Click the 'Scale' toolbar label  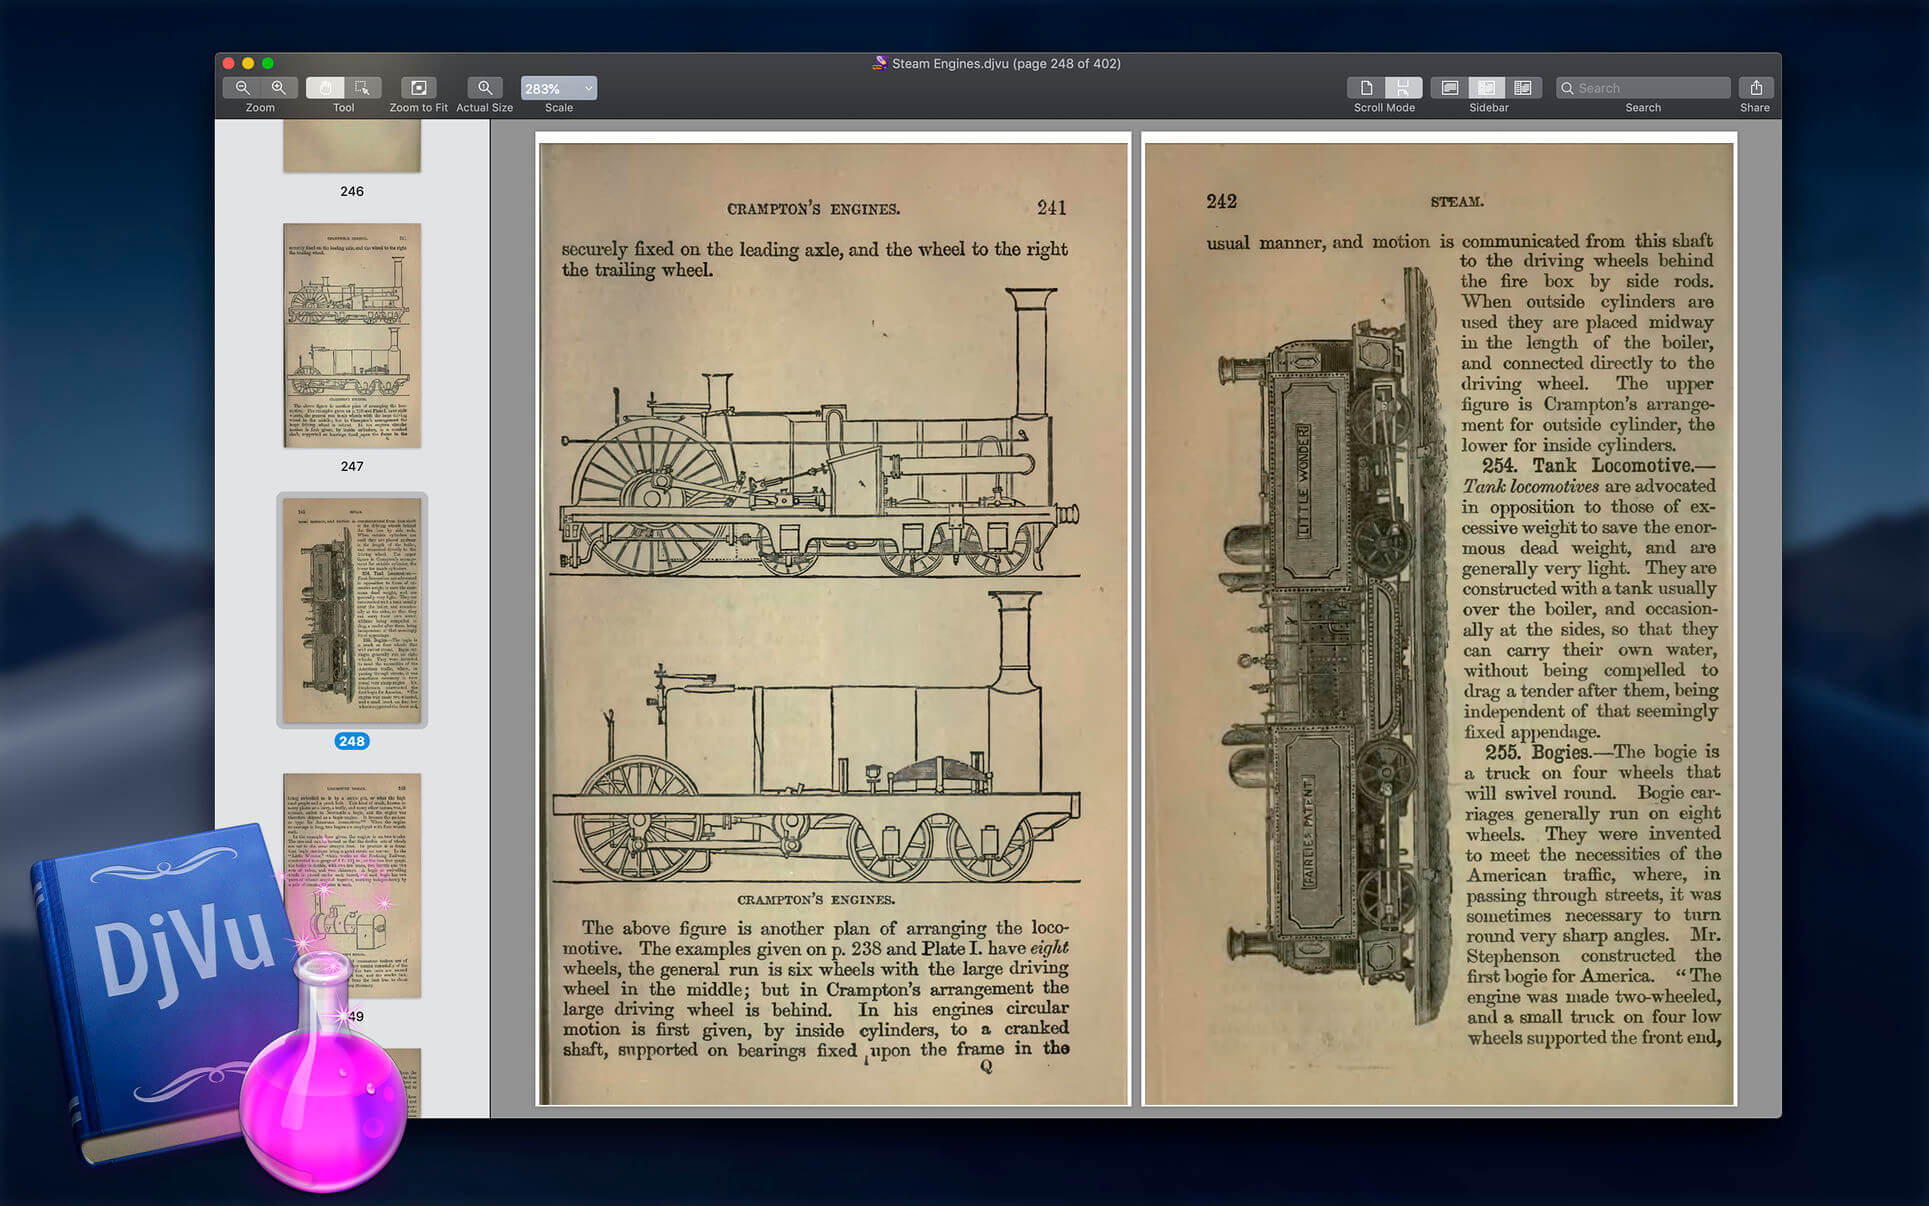tap(559, 108)
